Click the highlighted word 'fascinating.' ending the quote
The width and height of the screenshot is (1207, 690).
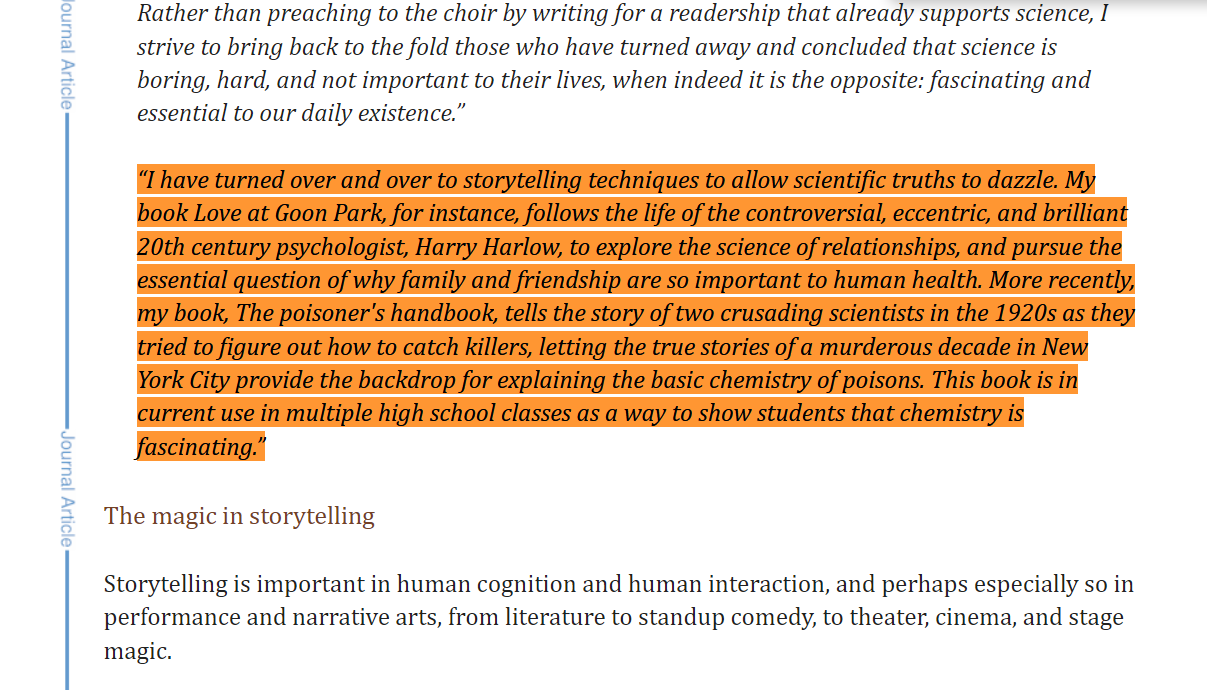[x=200, y=447]
